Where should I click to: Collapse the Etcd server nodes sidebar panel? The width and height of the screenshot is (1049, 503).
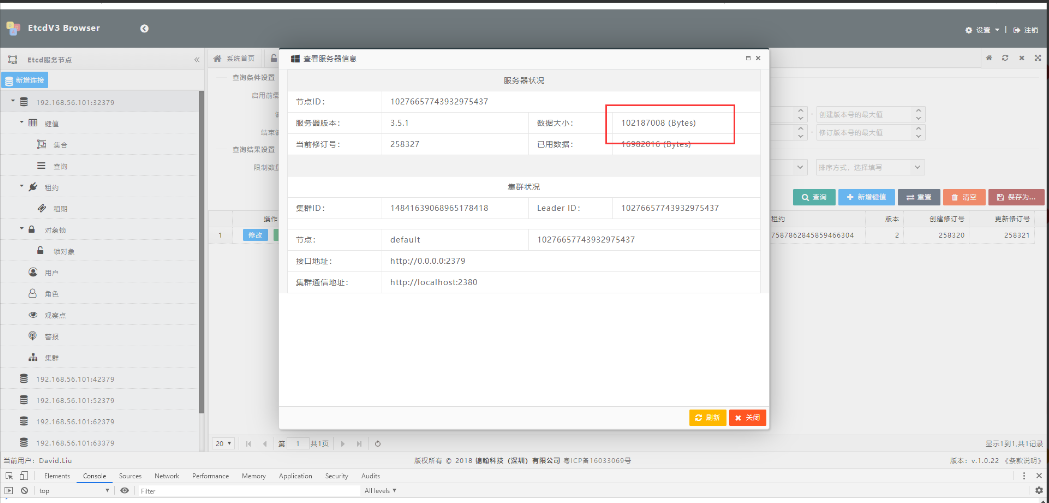pyautogui.click(x=197, y=60)
